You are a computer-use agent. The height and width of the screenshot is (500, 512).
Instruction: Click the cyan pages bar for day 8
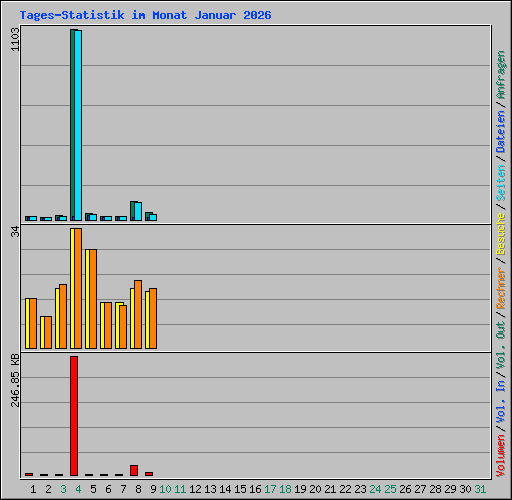coord(138,211)
